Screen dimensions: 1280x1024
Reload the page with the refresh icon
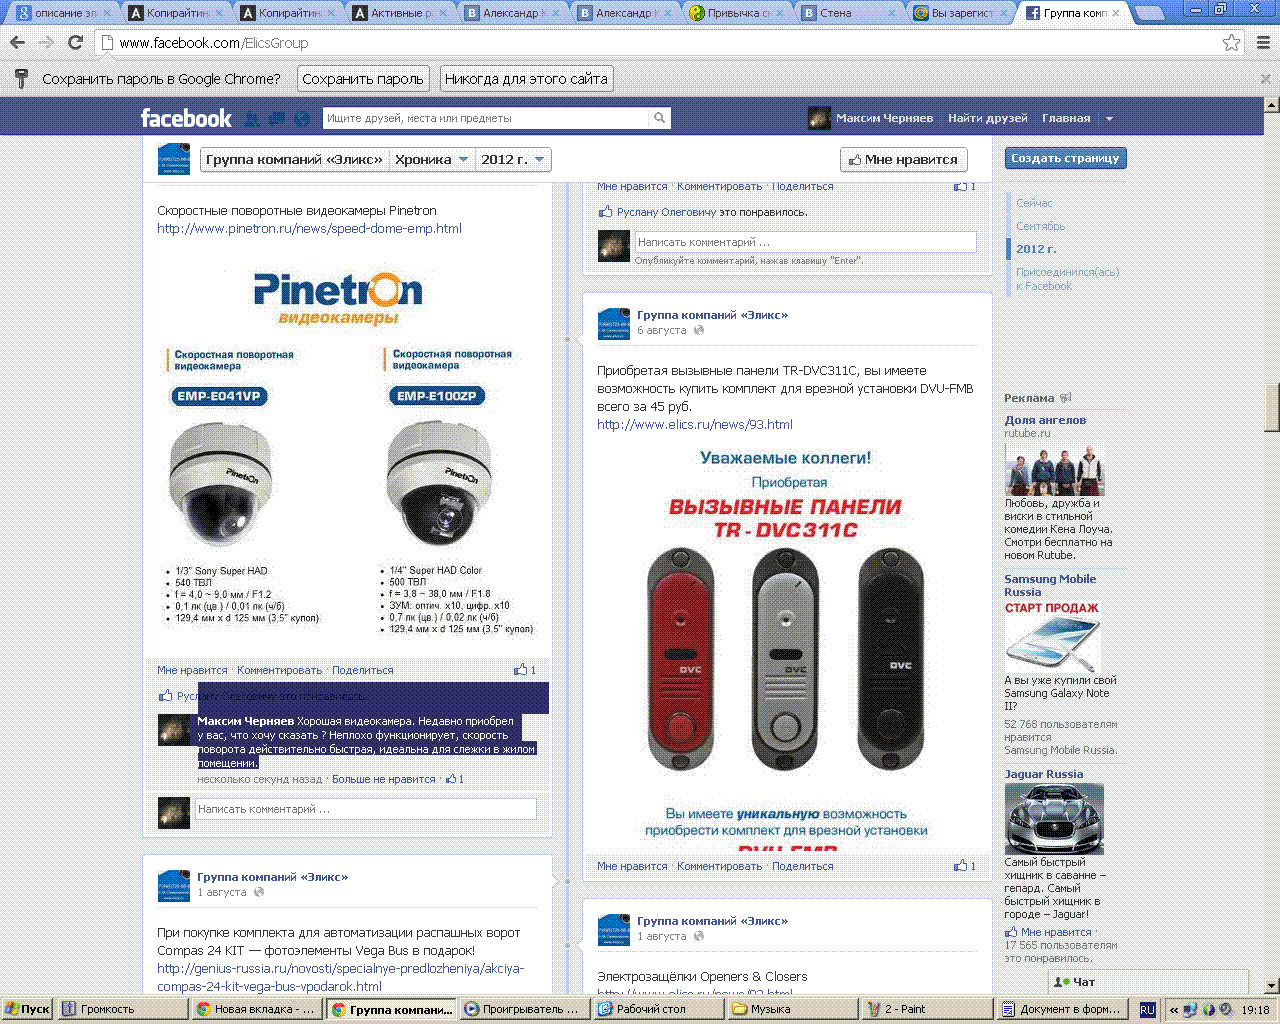pos(75,43)
